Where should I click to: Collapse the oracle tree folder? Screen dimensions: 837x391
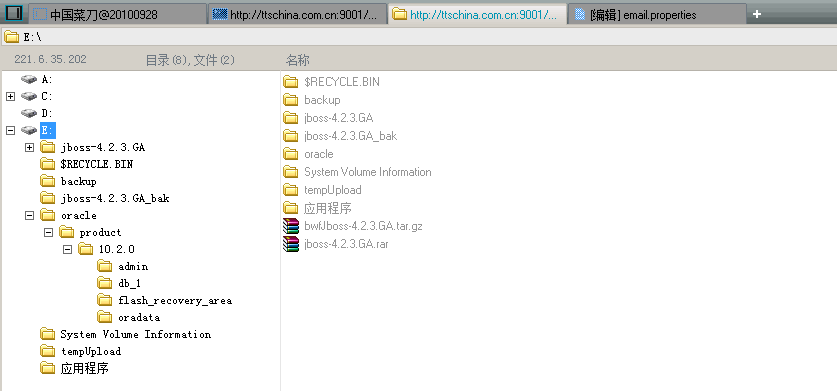(x=29, y=215)
